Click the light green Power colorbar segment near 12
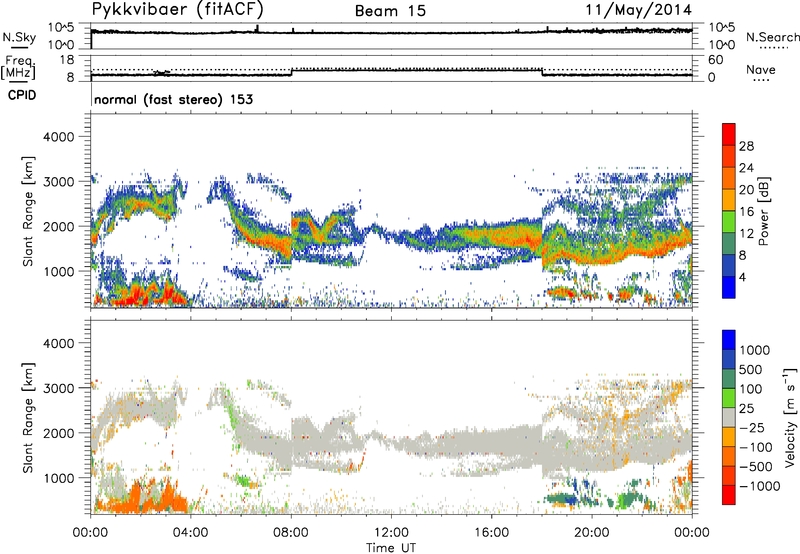The height and width of the screenshot is (554, 800). tap(729, 222)
